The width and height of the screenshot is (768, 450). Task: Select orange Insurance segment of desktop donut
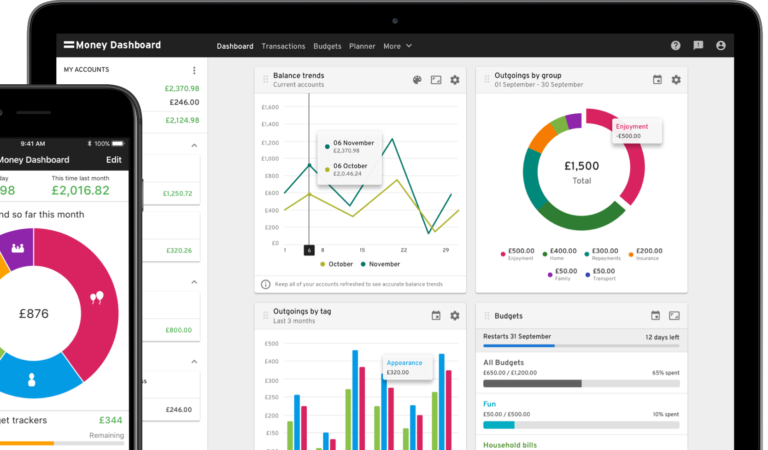pyautogui.click(x=543, y=137)
